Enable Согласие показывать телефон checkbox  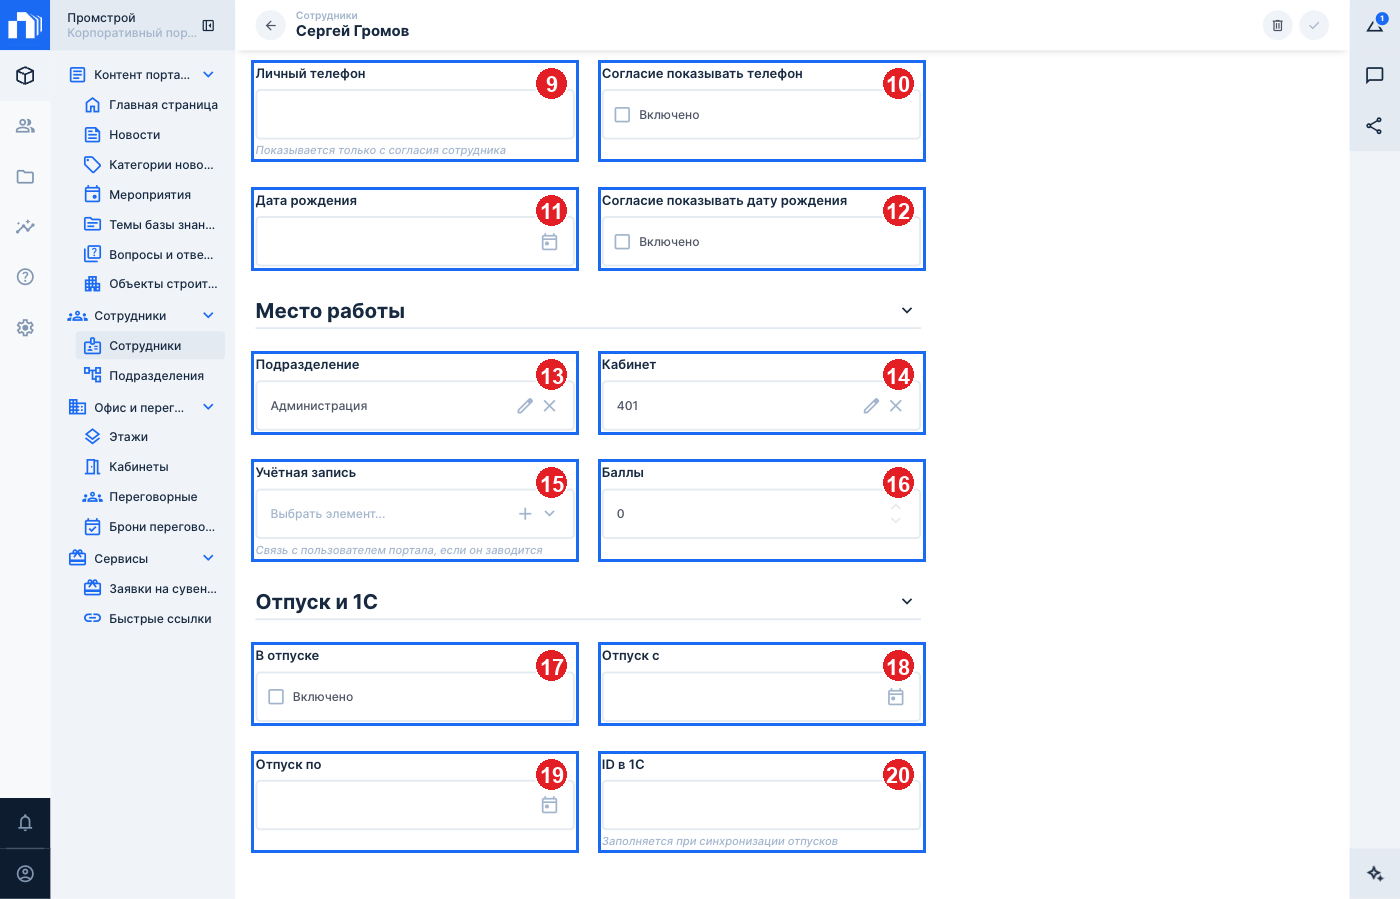(x=622, y=115)
